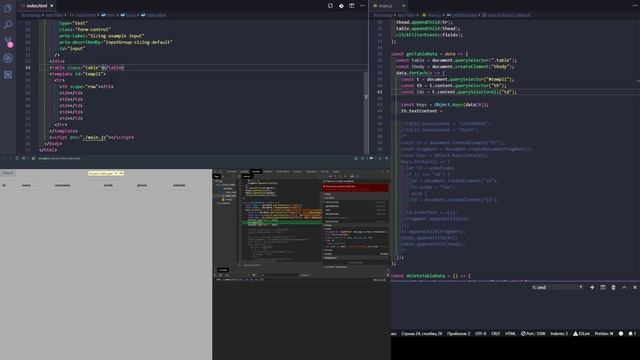Click the website column header in the browser table
The height and width of the screenshot is (360, 640).
pyautogui.click(x=179, y=185)
